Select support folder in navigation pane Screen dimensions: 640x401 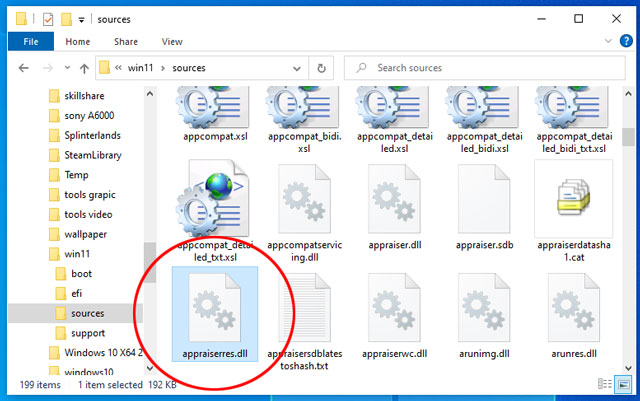click(88, 333)
